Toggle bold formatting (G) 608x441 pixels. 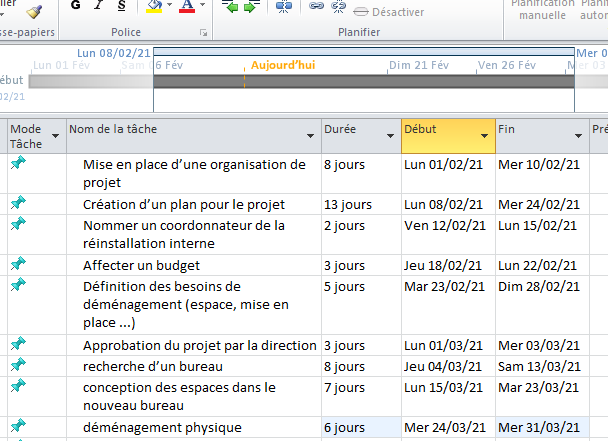click(77, 7)
